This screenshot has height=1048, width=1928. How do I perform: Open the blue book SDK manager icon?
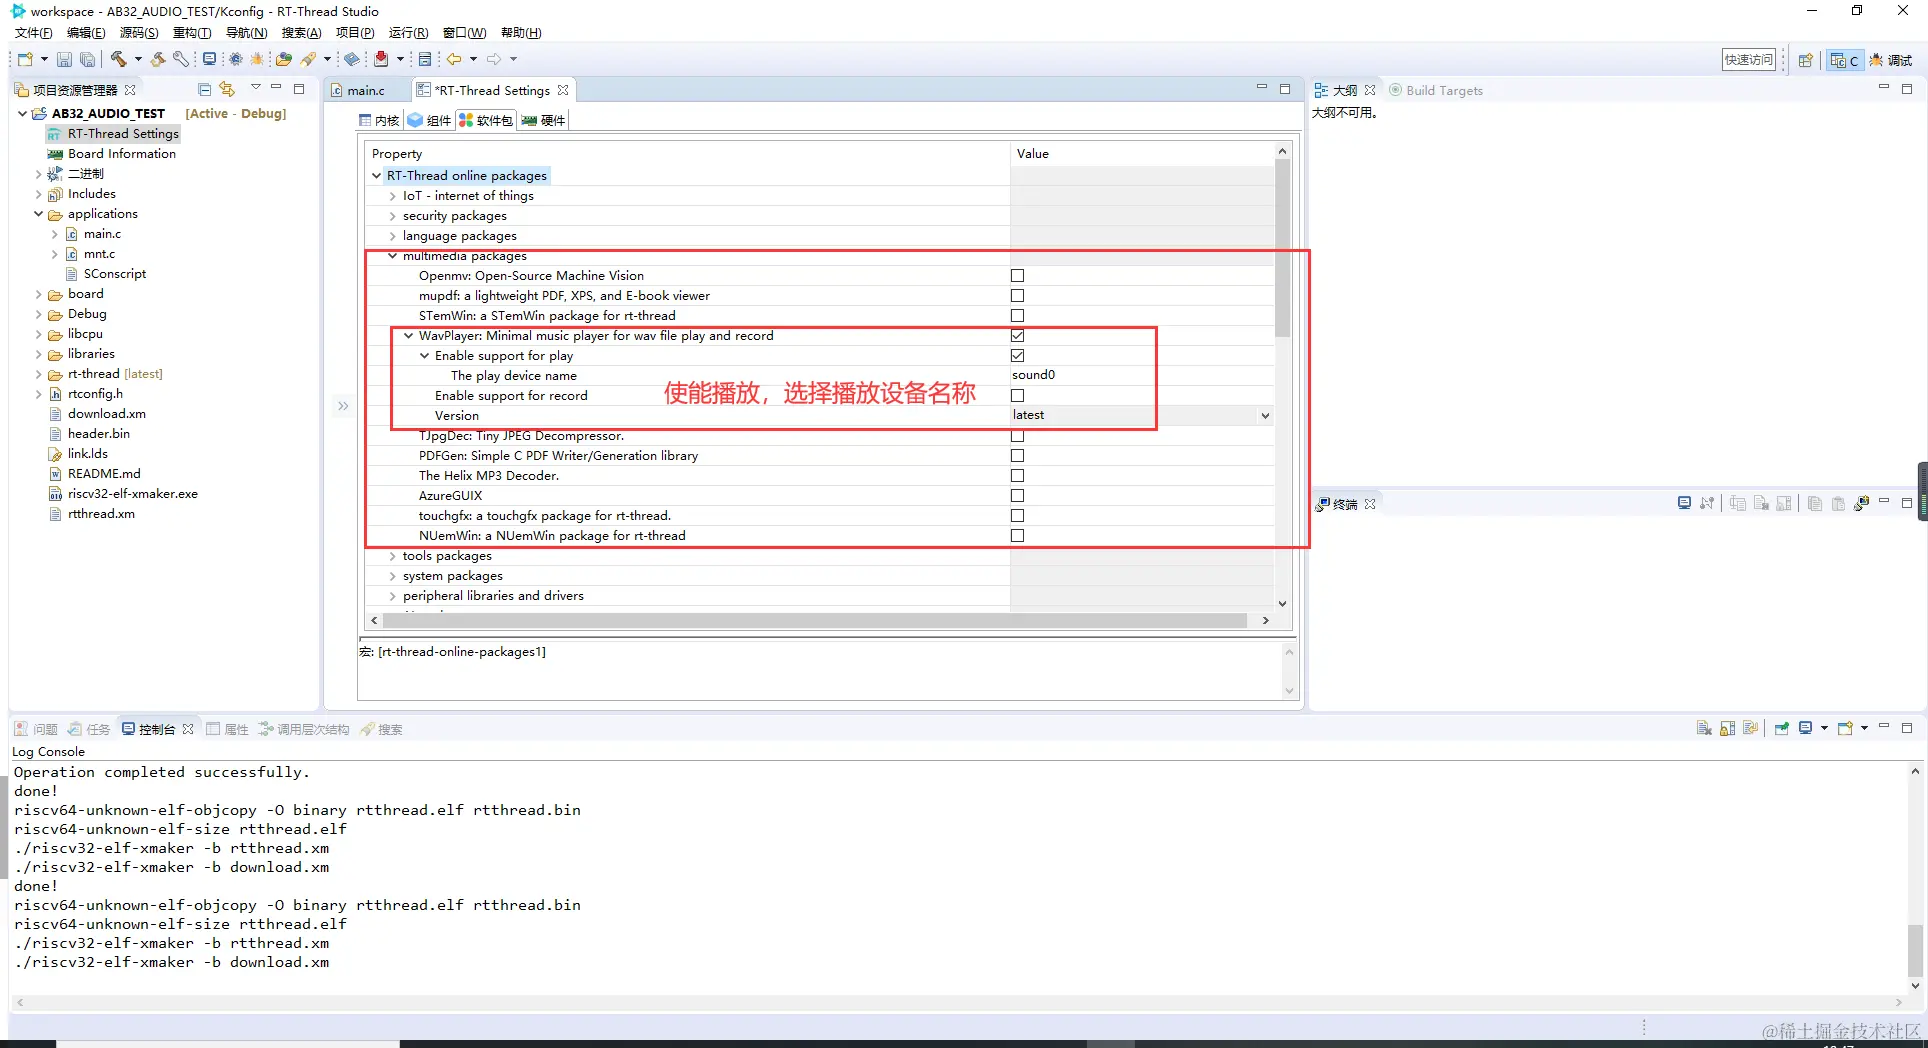352,59
